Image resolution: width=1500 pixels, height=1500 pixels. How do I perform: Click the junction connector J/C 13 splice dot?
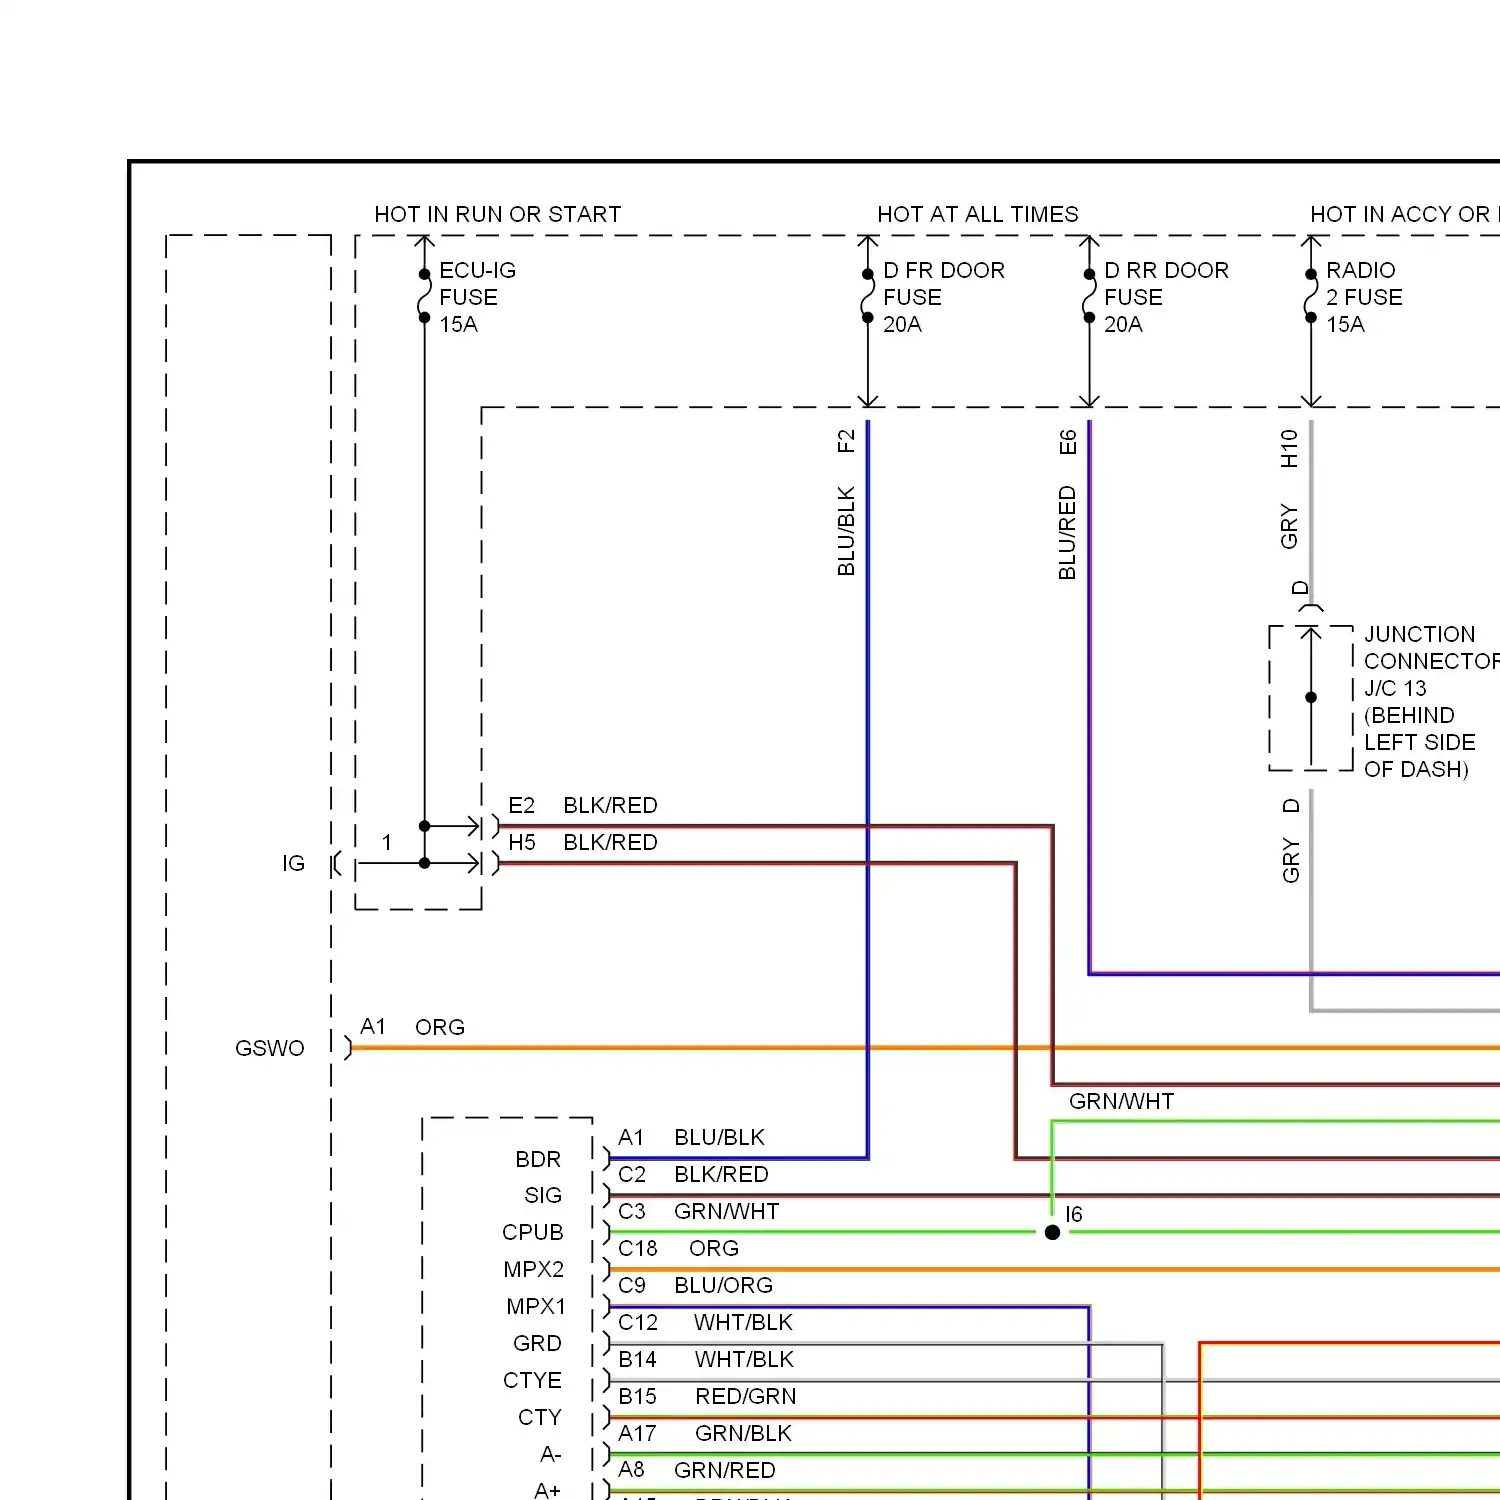(1311, 697)
